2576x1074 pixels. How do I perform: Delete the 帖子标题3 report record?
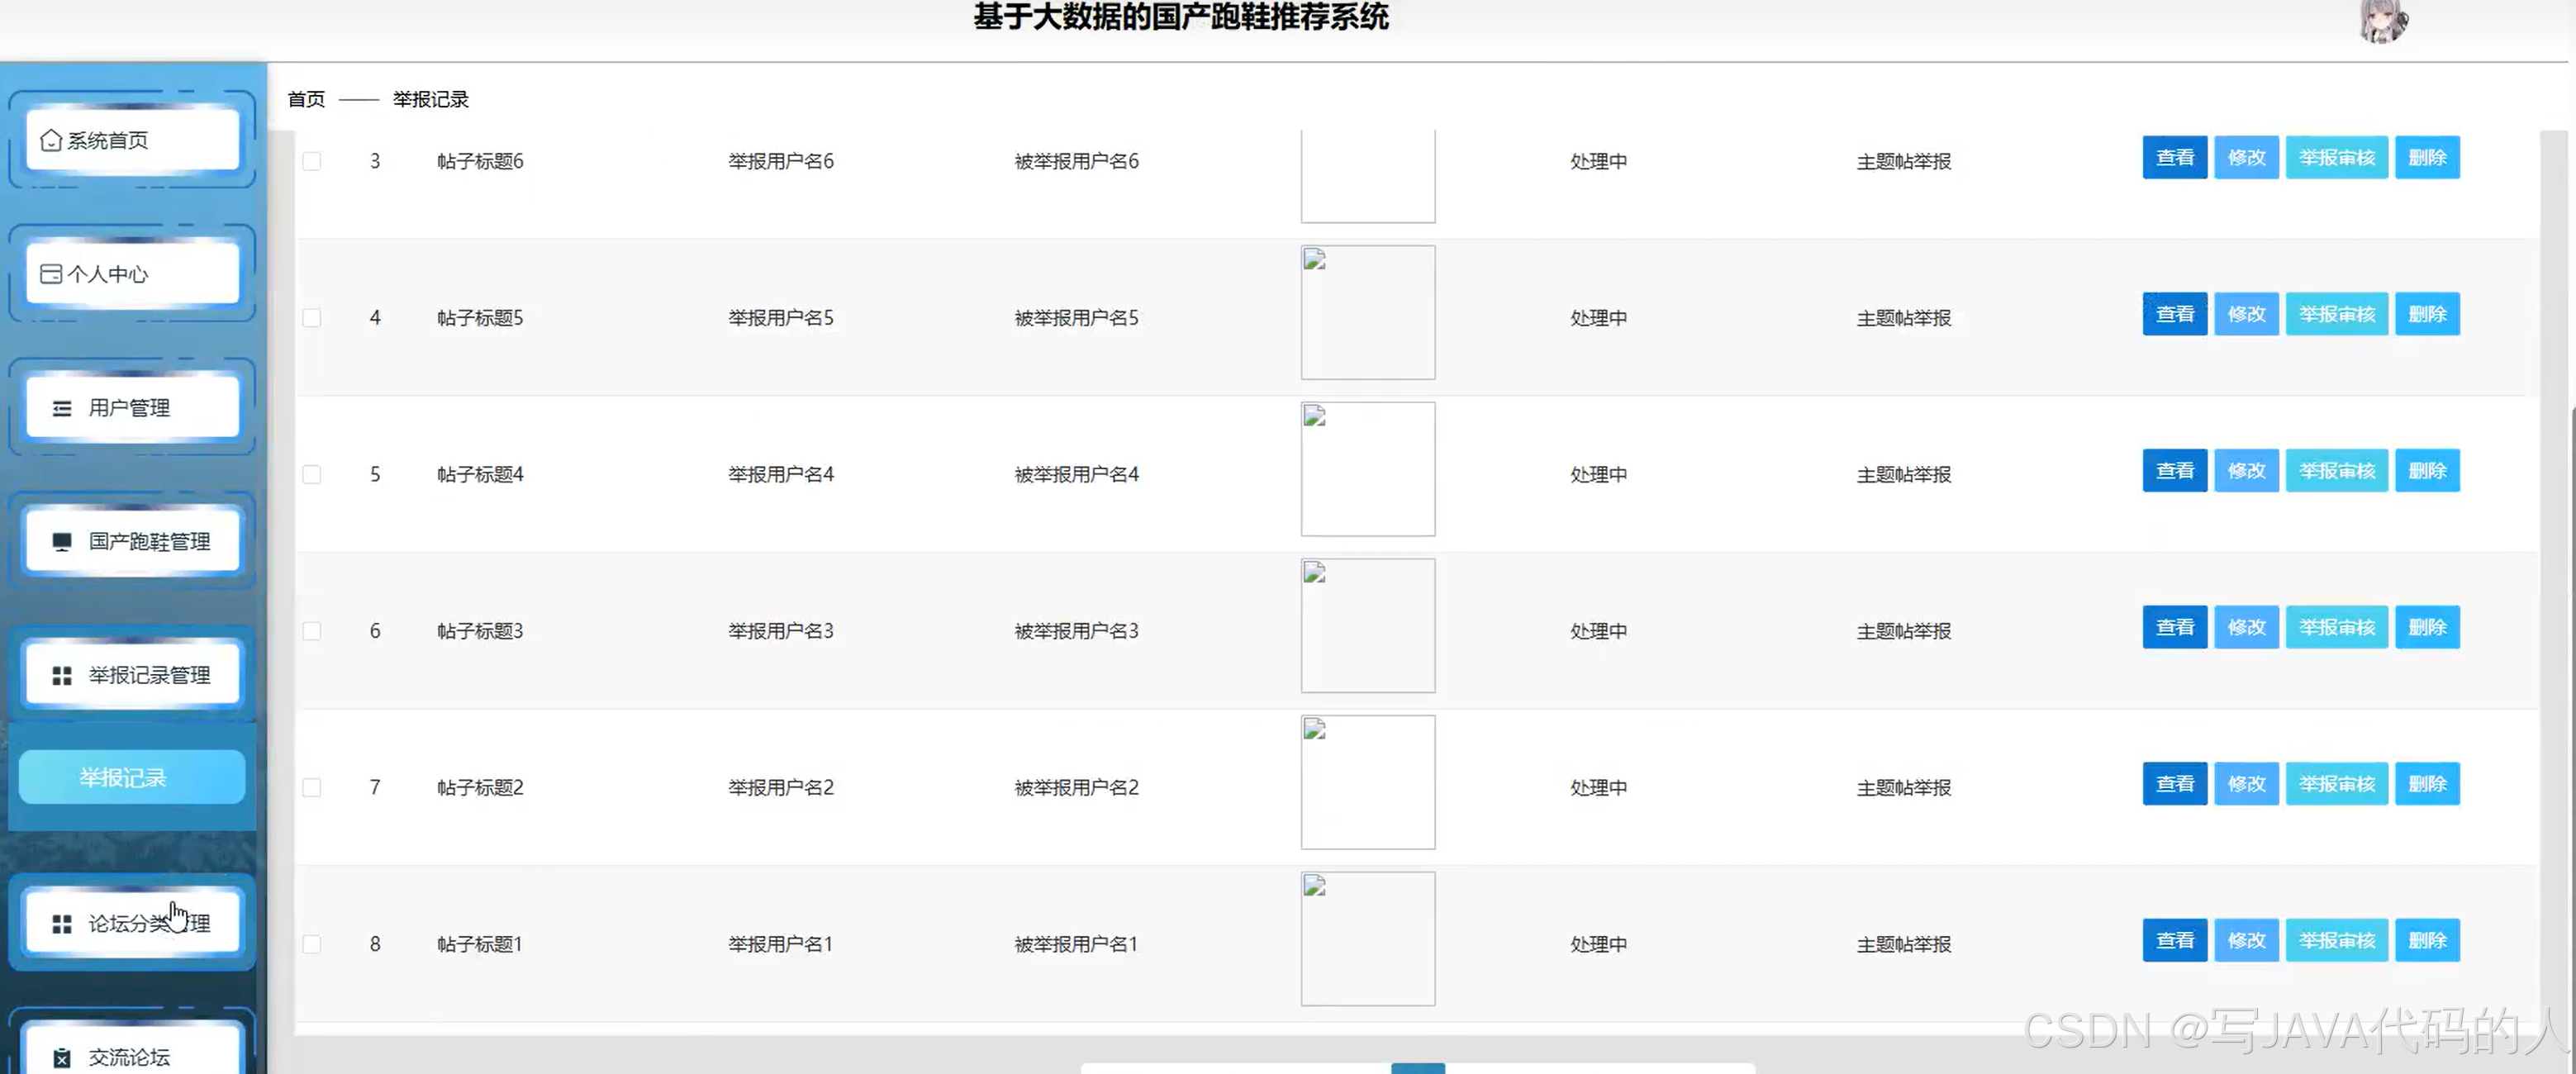[x=2427, y=627]
